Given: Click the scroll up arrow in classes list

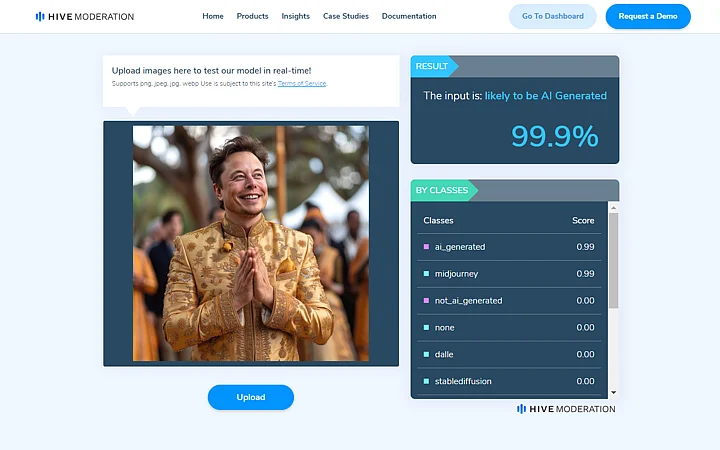Looking at the screenshot, I should 613,208.
